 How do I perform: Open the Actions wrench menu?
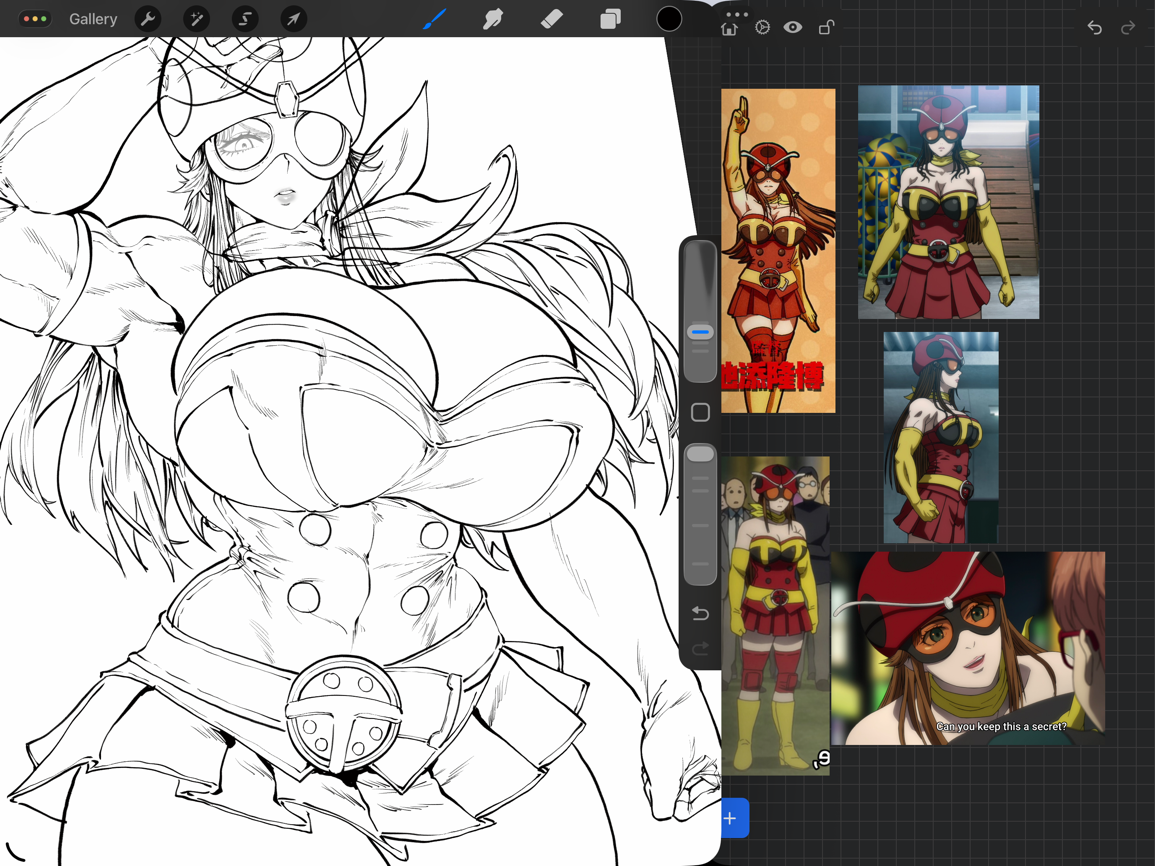(148, 19)
